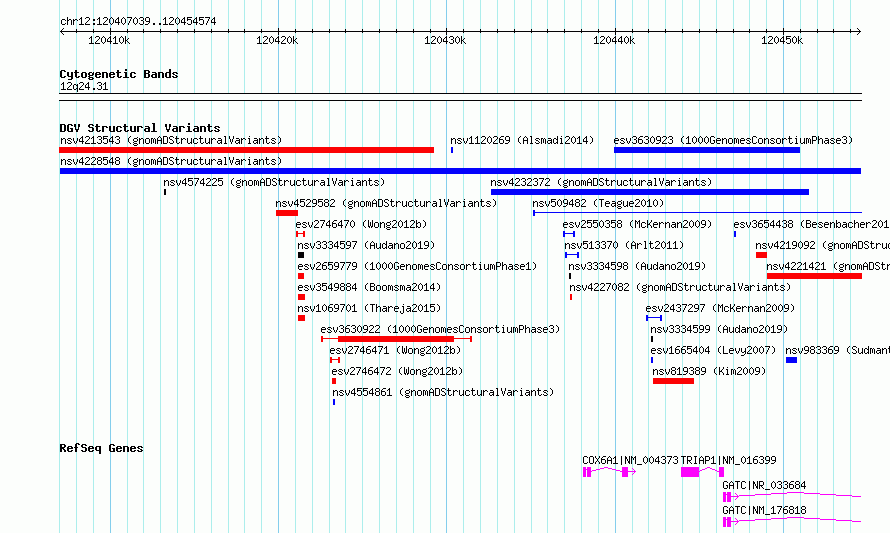Open esv3630923 1000GenomesConsortiumPhase3 label

pyautogui.click(x=733, y=140)
